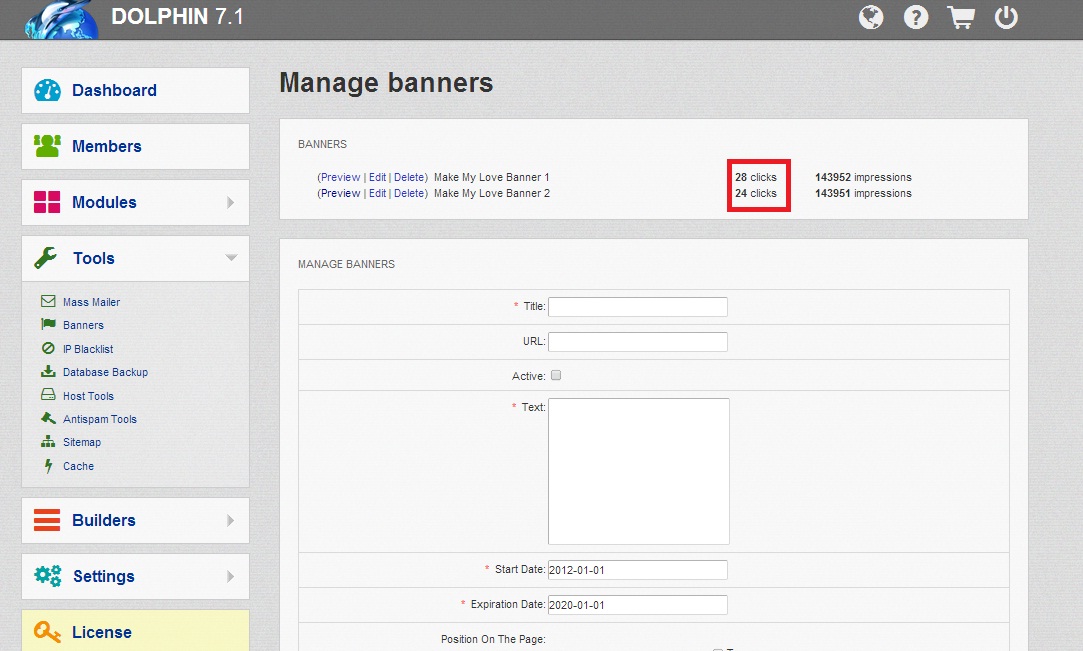
Task: Log out using the power icon
Action: 1006,17
